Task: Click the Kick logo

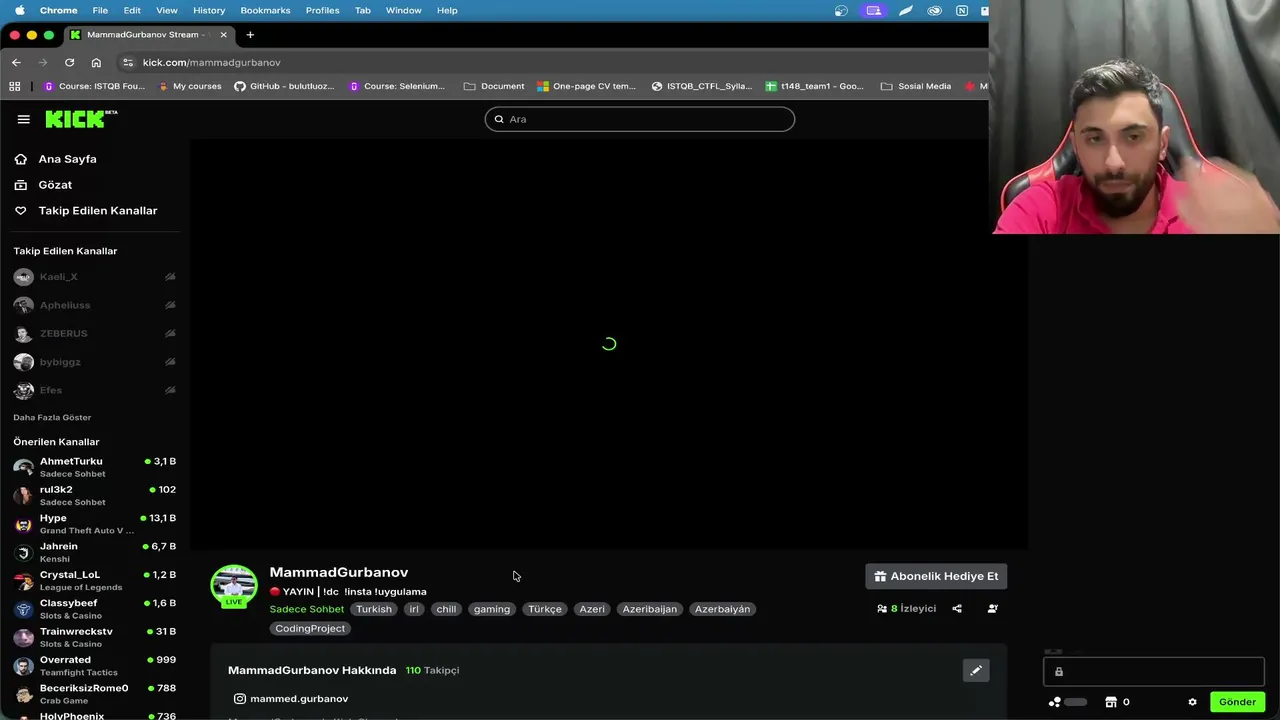Action: coord(81,119)
